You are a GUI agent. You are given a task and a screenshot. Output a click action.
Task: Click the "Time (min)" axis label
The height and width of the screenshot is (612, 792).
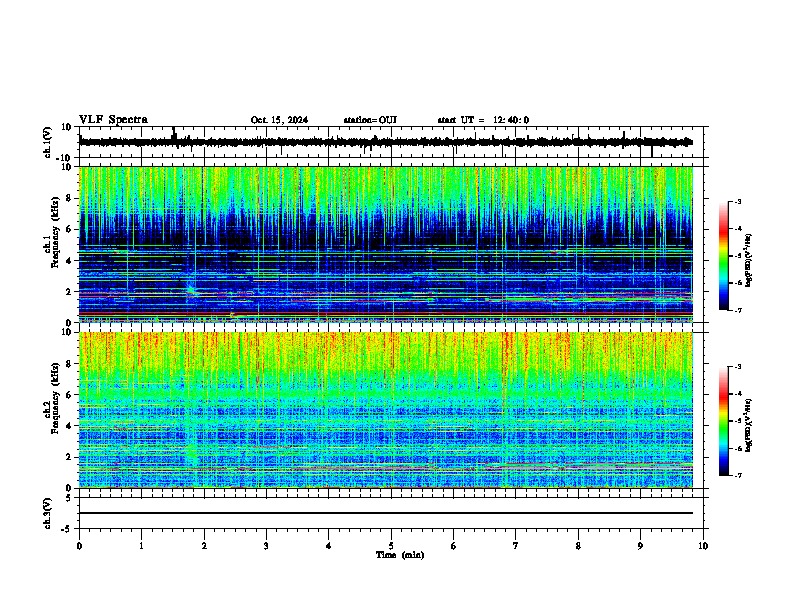(400, 555)
